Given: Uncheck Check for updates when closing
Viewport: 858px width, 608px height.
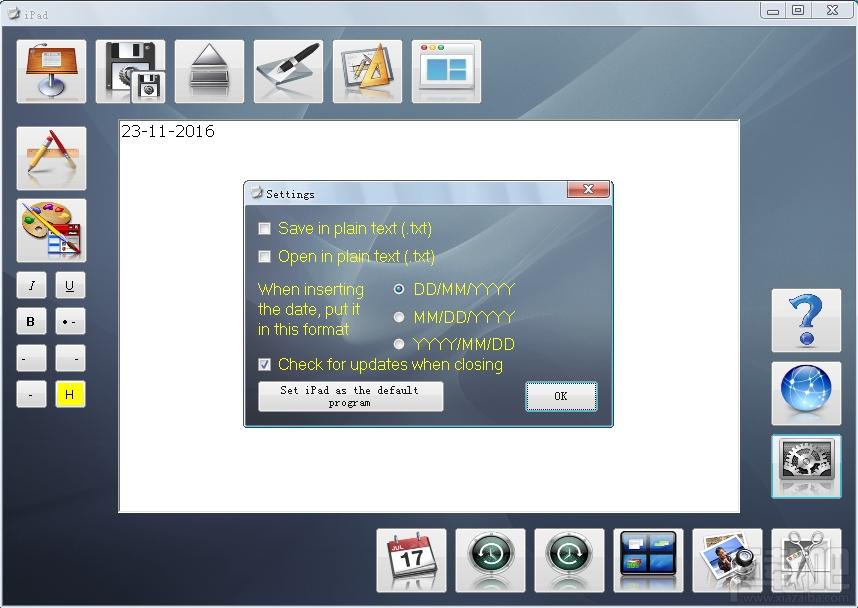Looking at the screenshot, I should [264, 364].
